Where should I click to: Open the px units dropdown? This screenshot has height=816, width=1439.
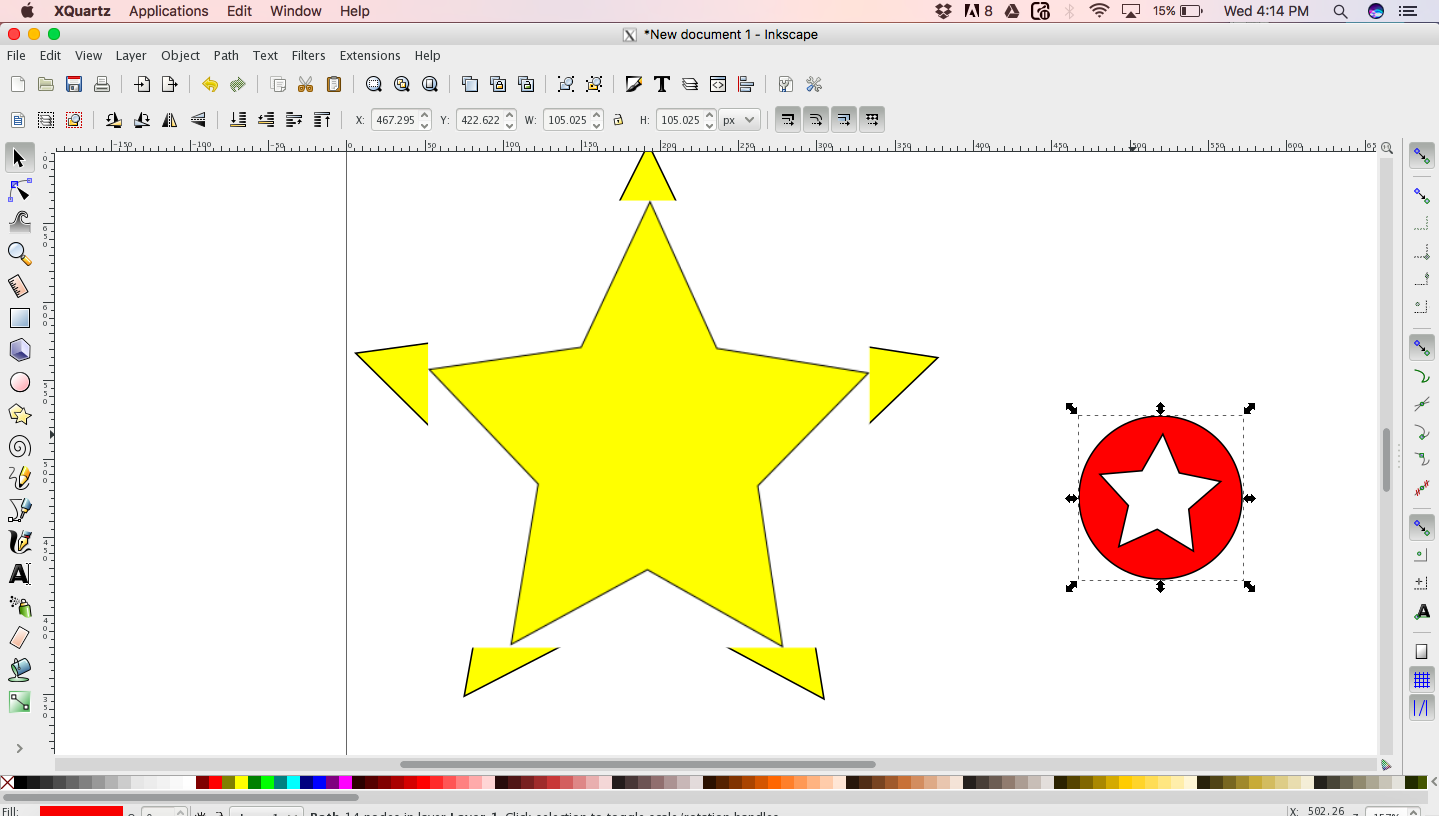740,120
